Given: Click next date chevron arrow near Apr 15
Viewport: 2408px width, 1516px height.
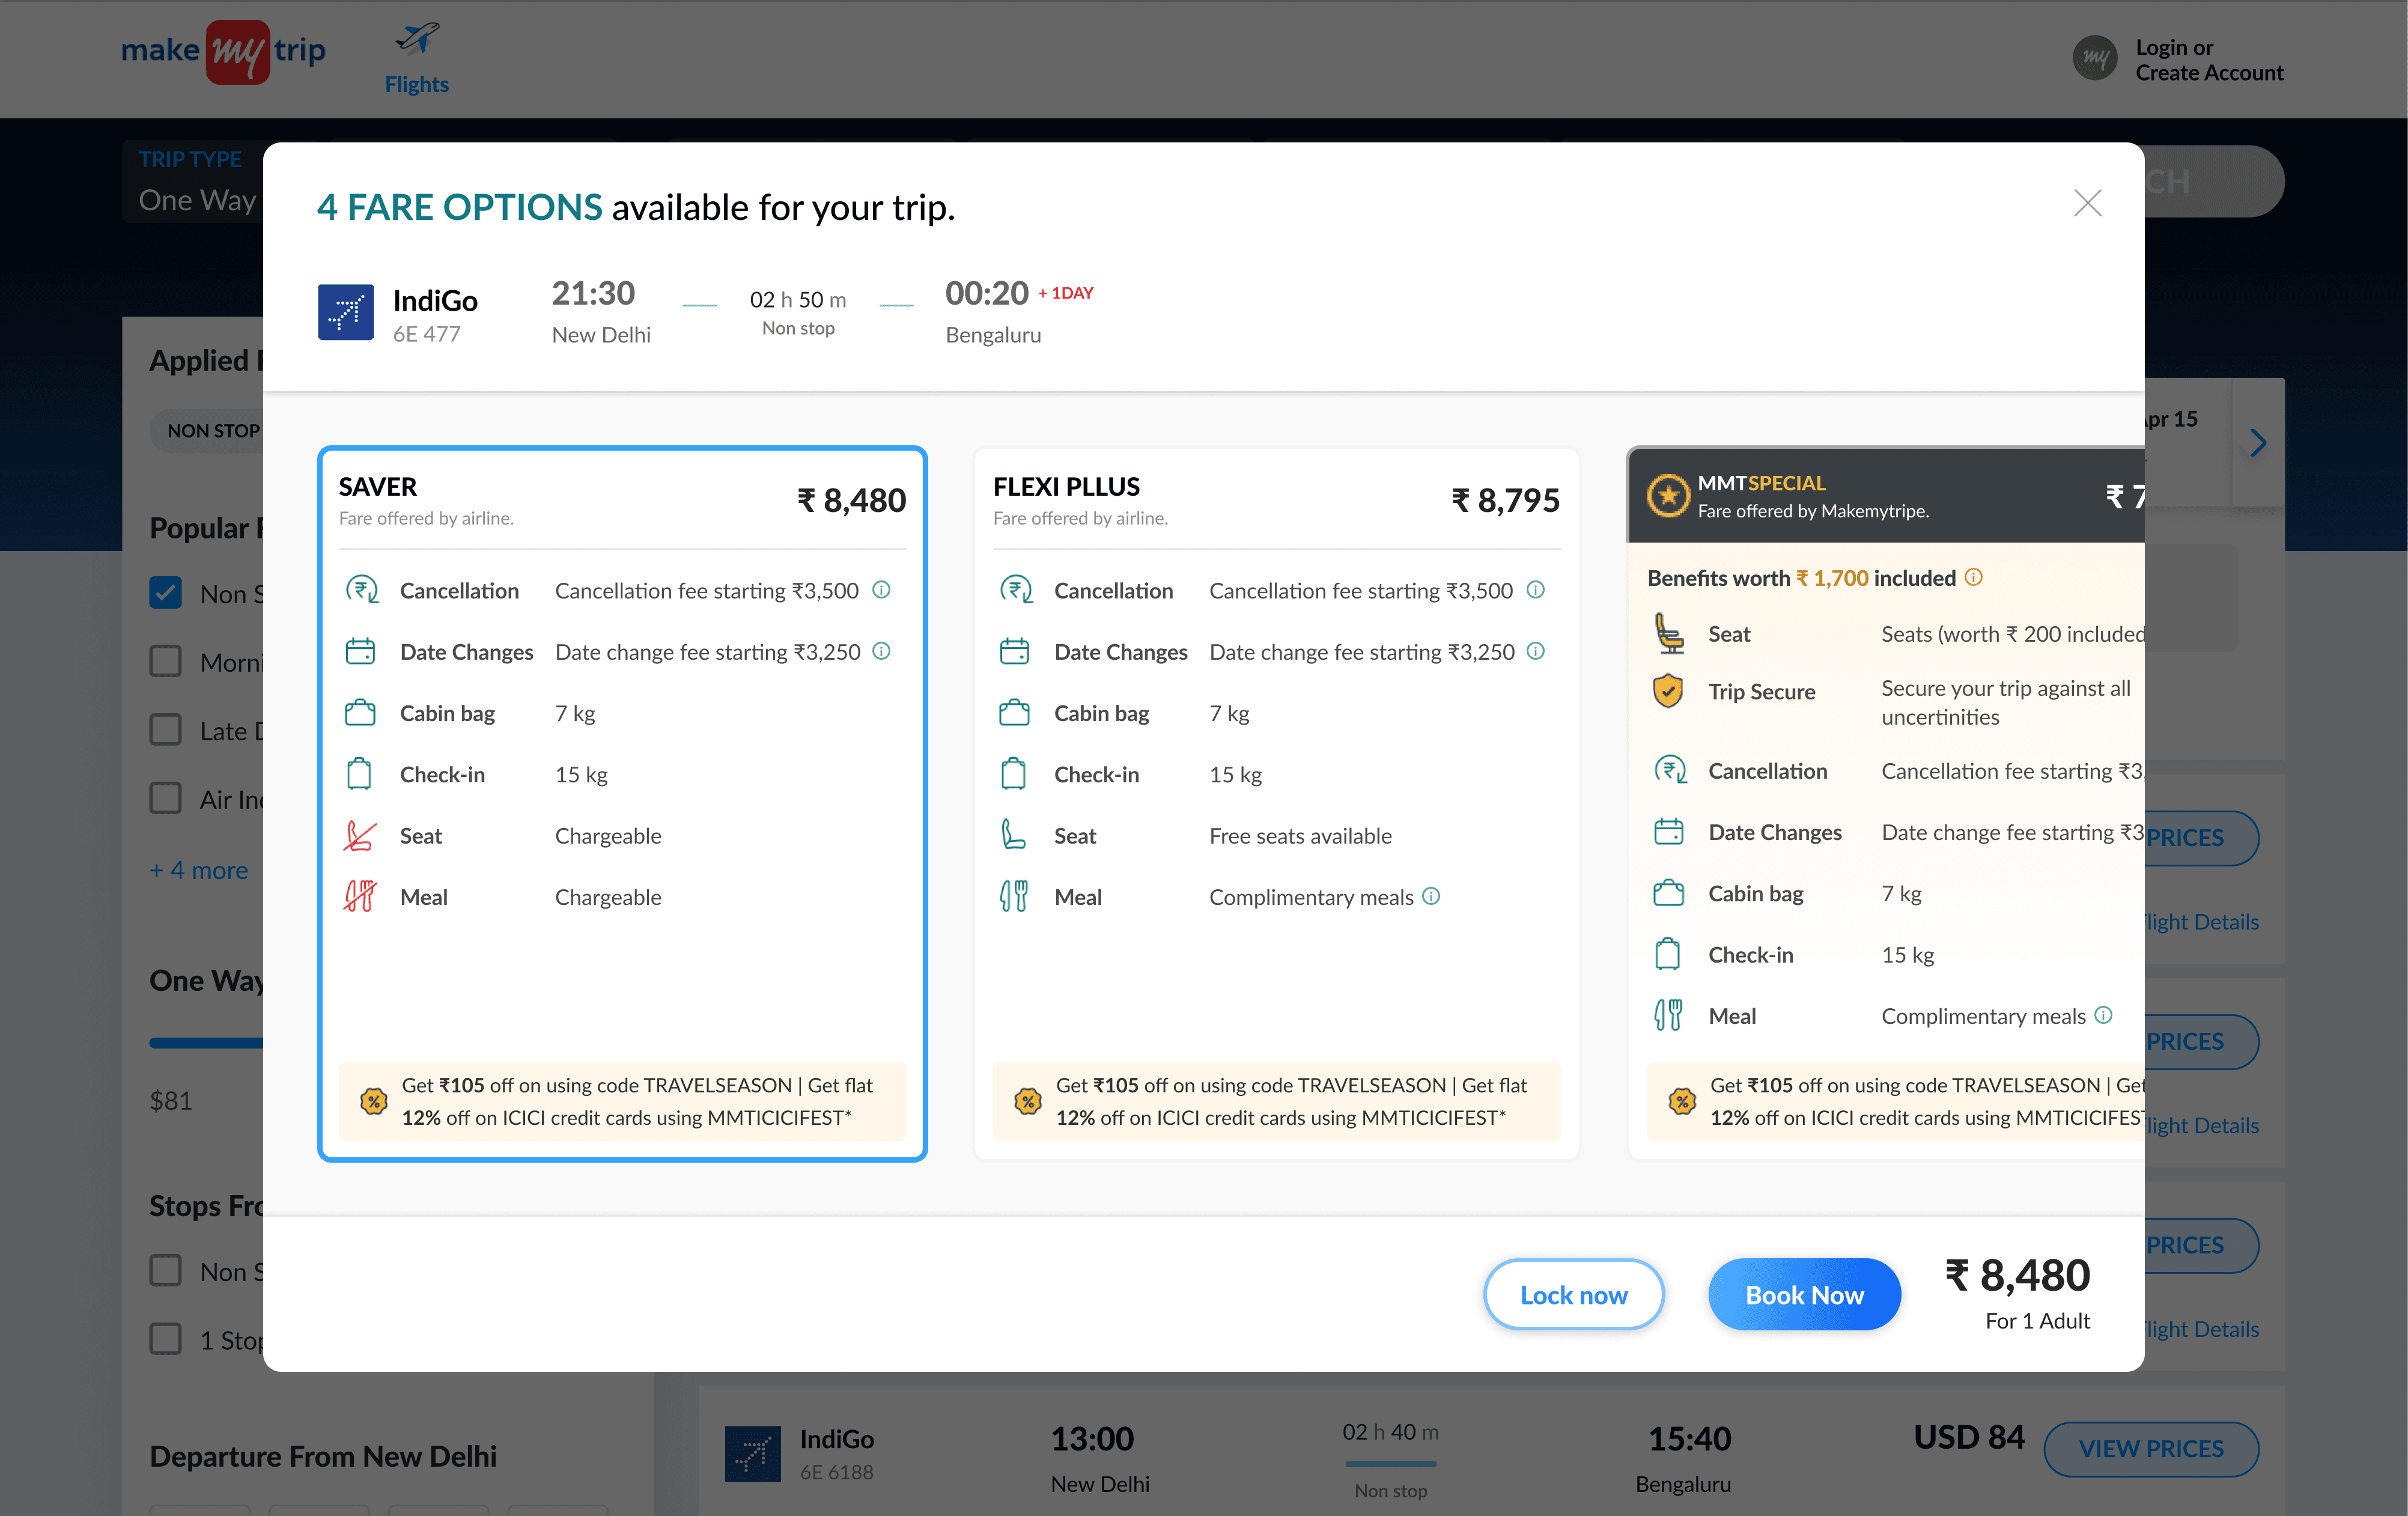Looking at the screenshot, I should coord(2258,443).
